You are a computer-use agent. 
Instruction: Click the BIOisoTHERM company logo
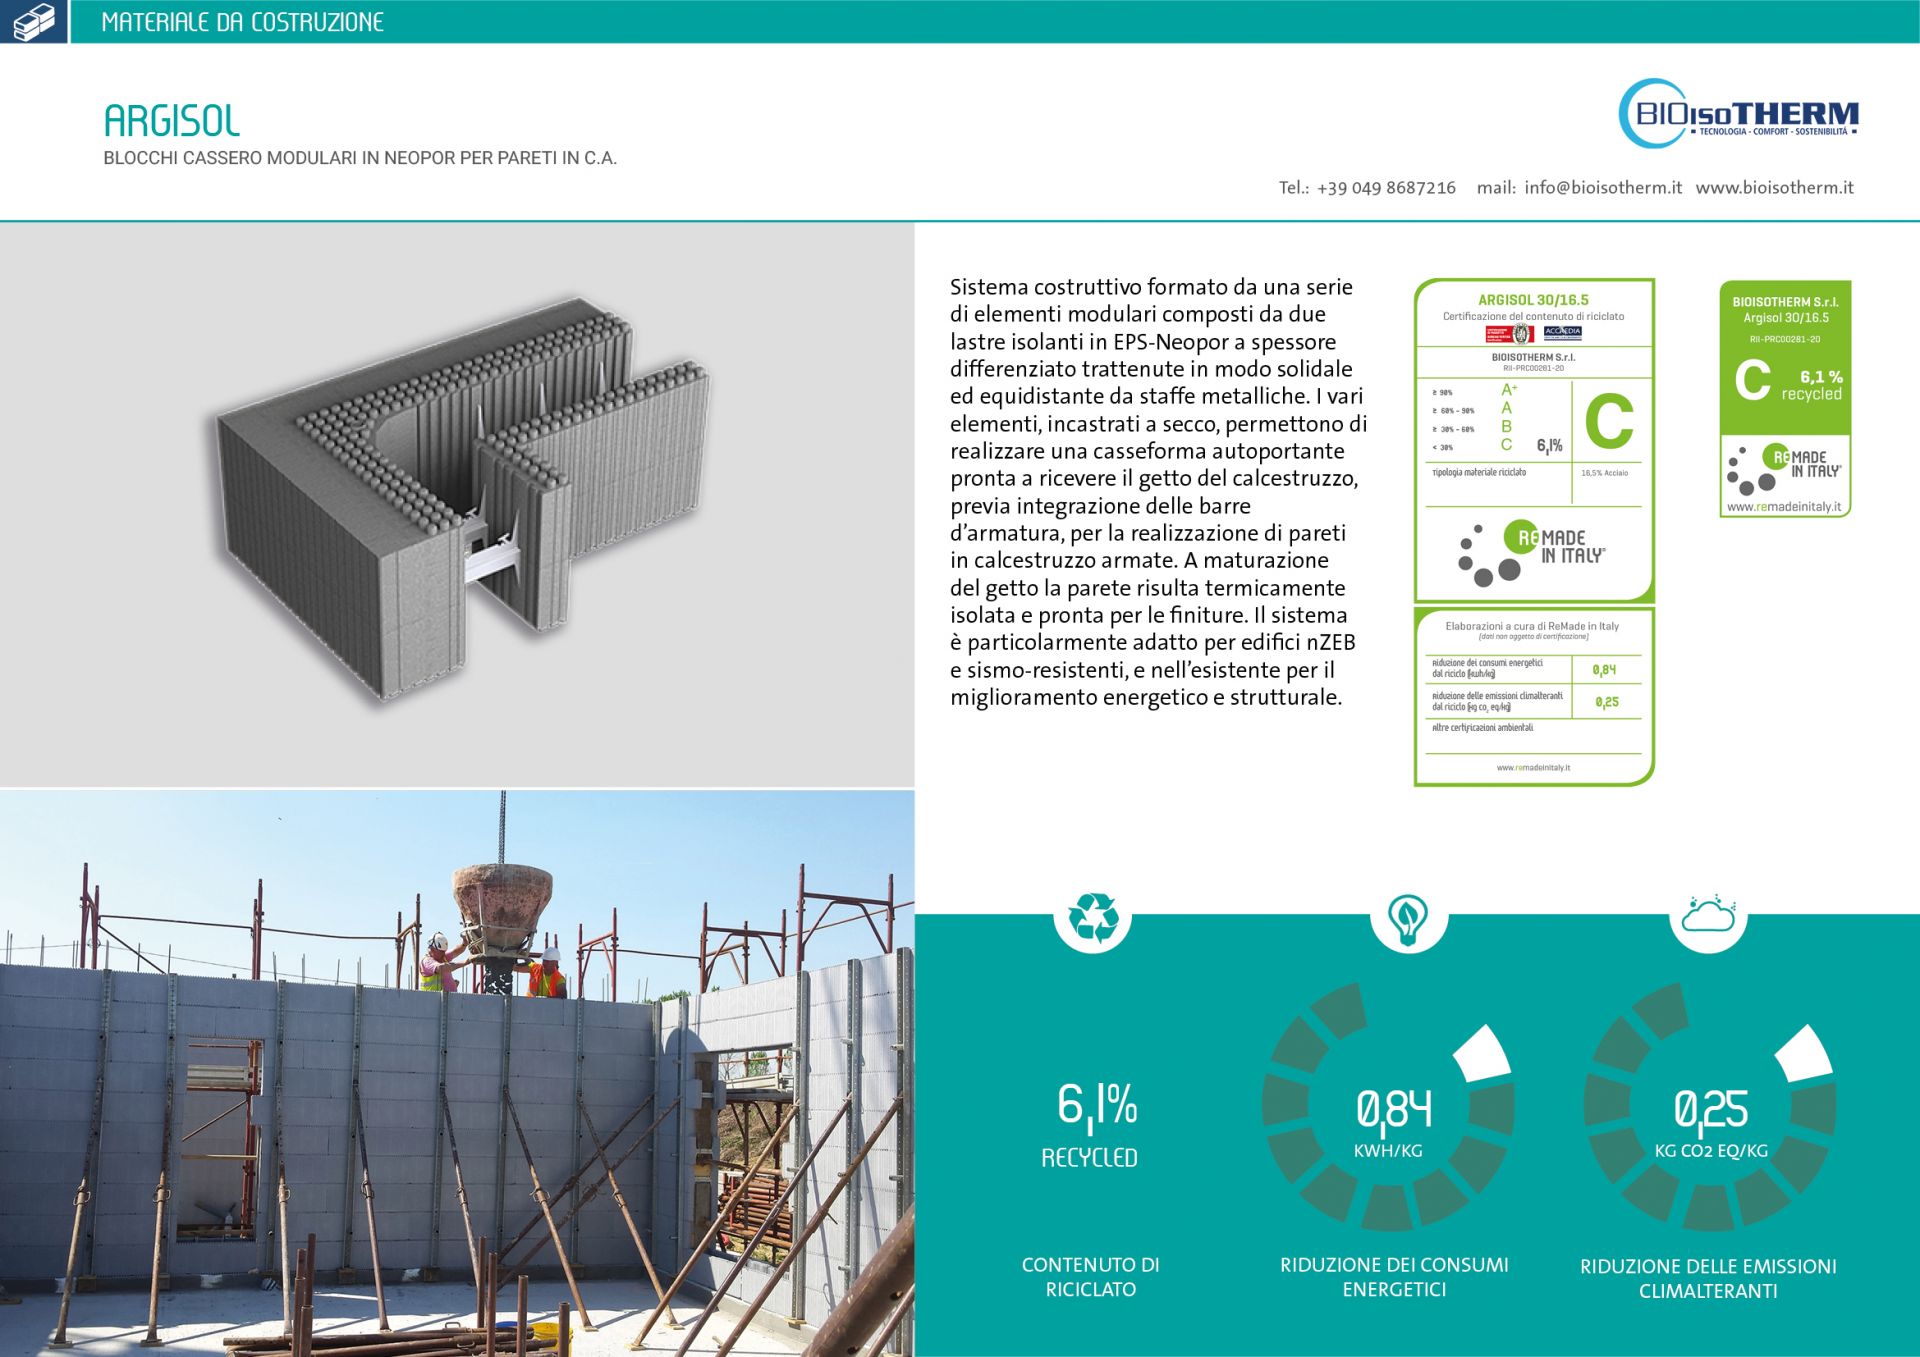tap(1739, 114)
